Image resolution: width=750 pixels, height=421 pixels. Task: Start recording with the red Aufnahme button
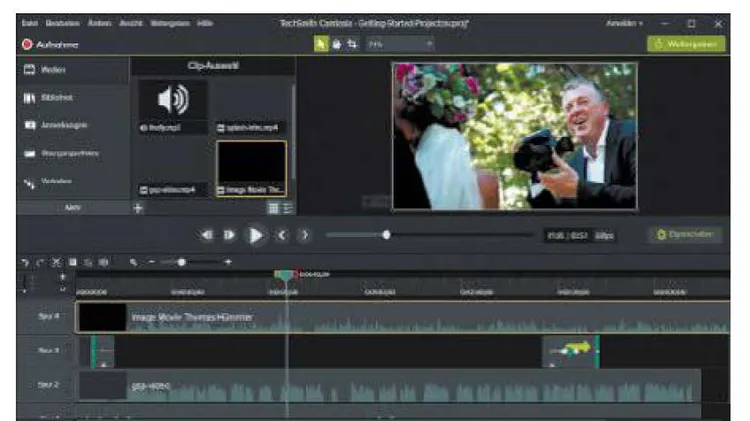coord(50,44)
